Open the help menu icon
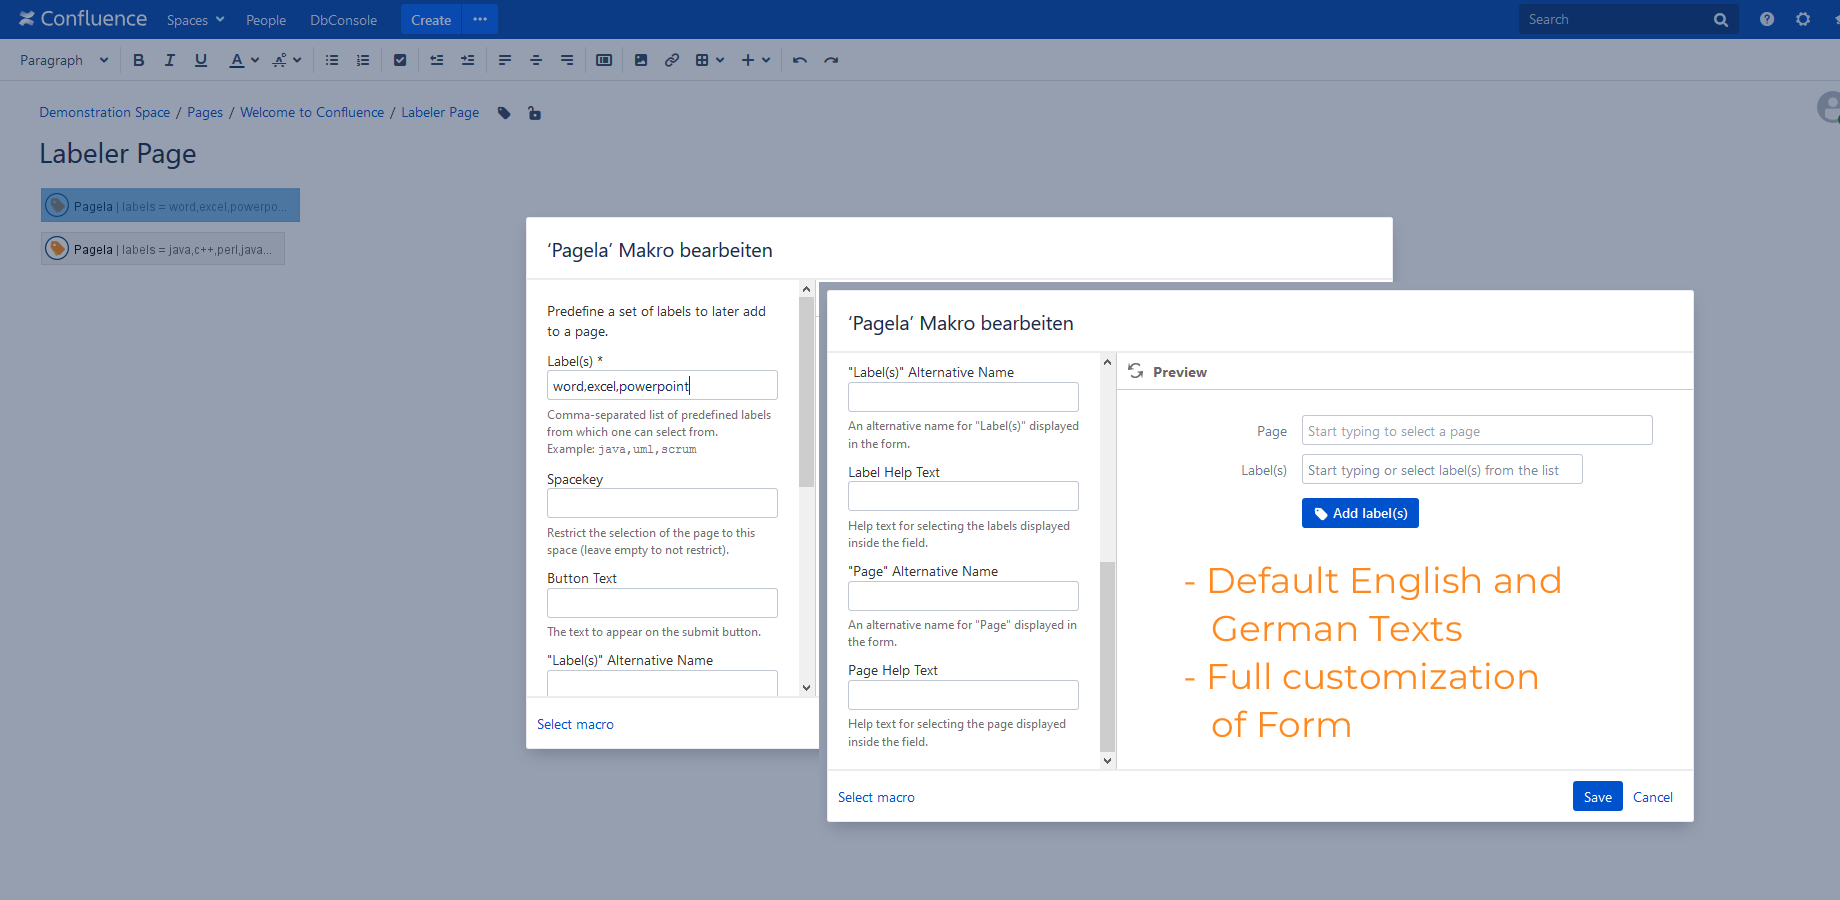The height and width of the screenshot is (900, 1840). pos(1767,19)
